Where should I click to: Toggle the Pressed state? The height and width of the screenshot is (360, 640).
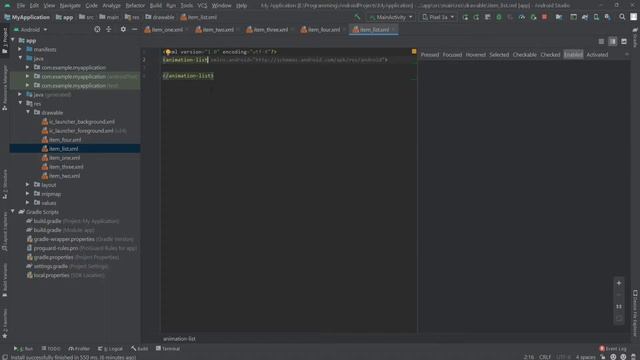[430, 55]
